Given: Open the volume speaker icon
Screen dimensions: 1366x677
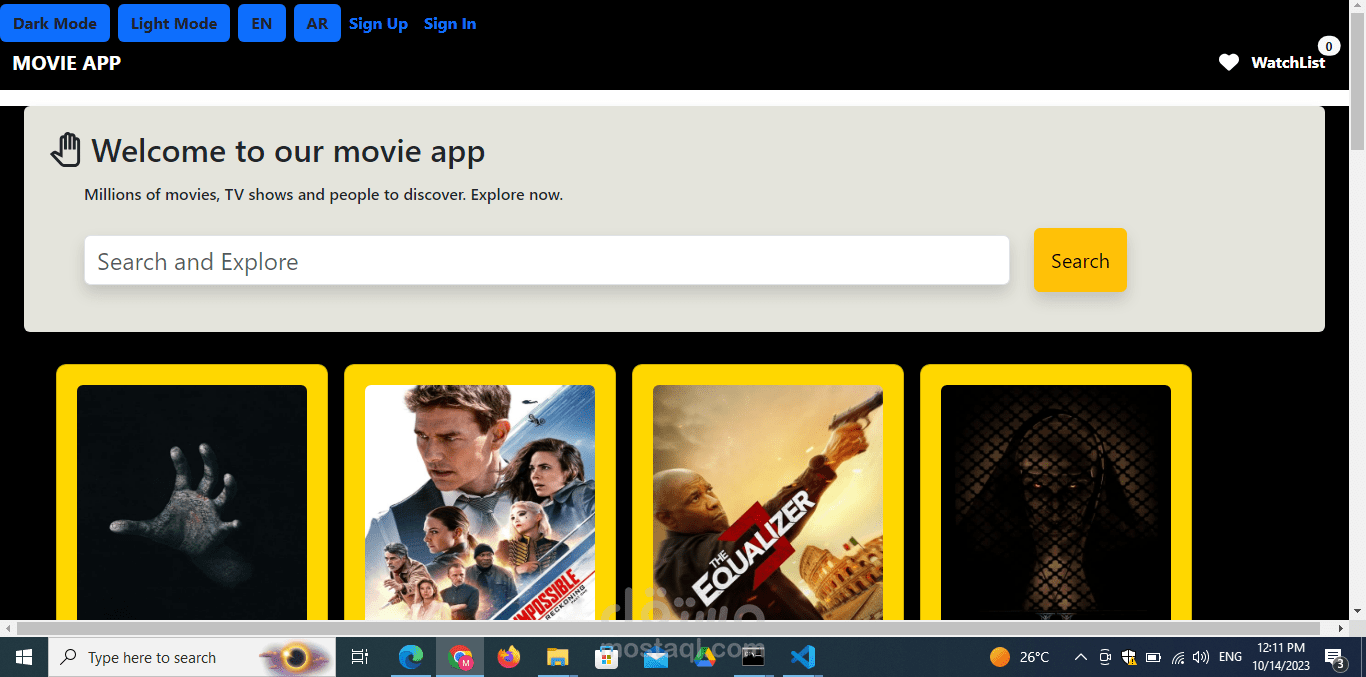Looking at the screenshot, I should 1201,657.
